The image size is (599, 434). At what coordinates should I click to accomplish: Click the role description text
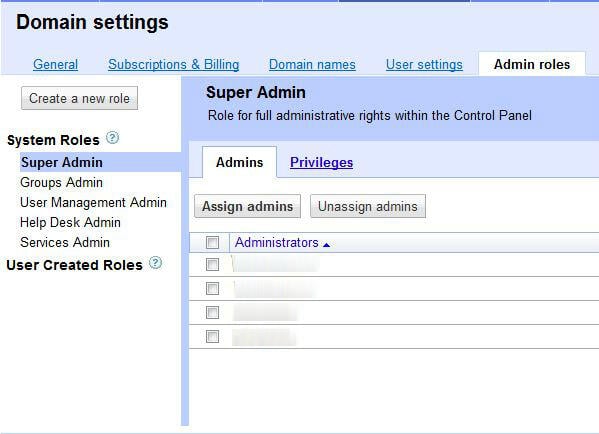point(370,115)
